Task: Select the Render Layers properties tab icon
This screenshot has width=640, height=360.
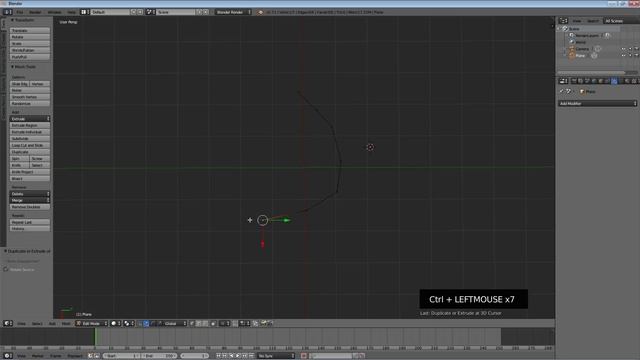Action: (x=581, y=81)
